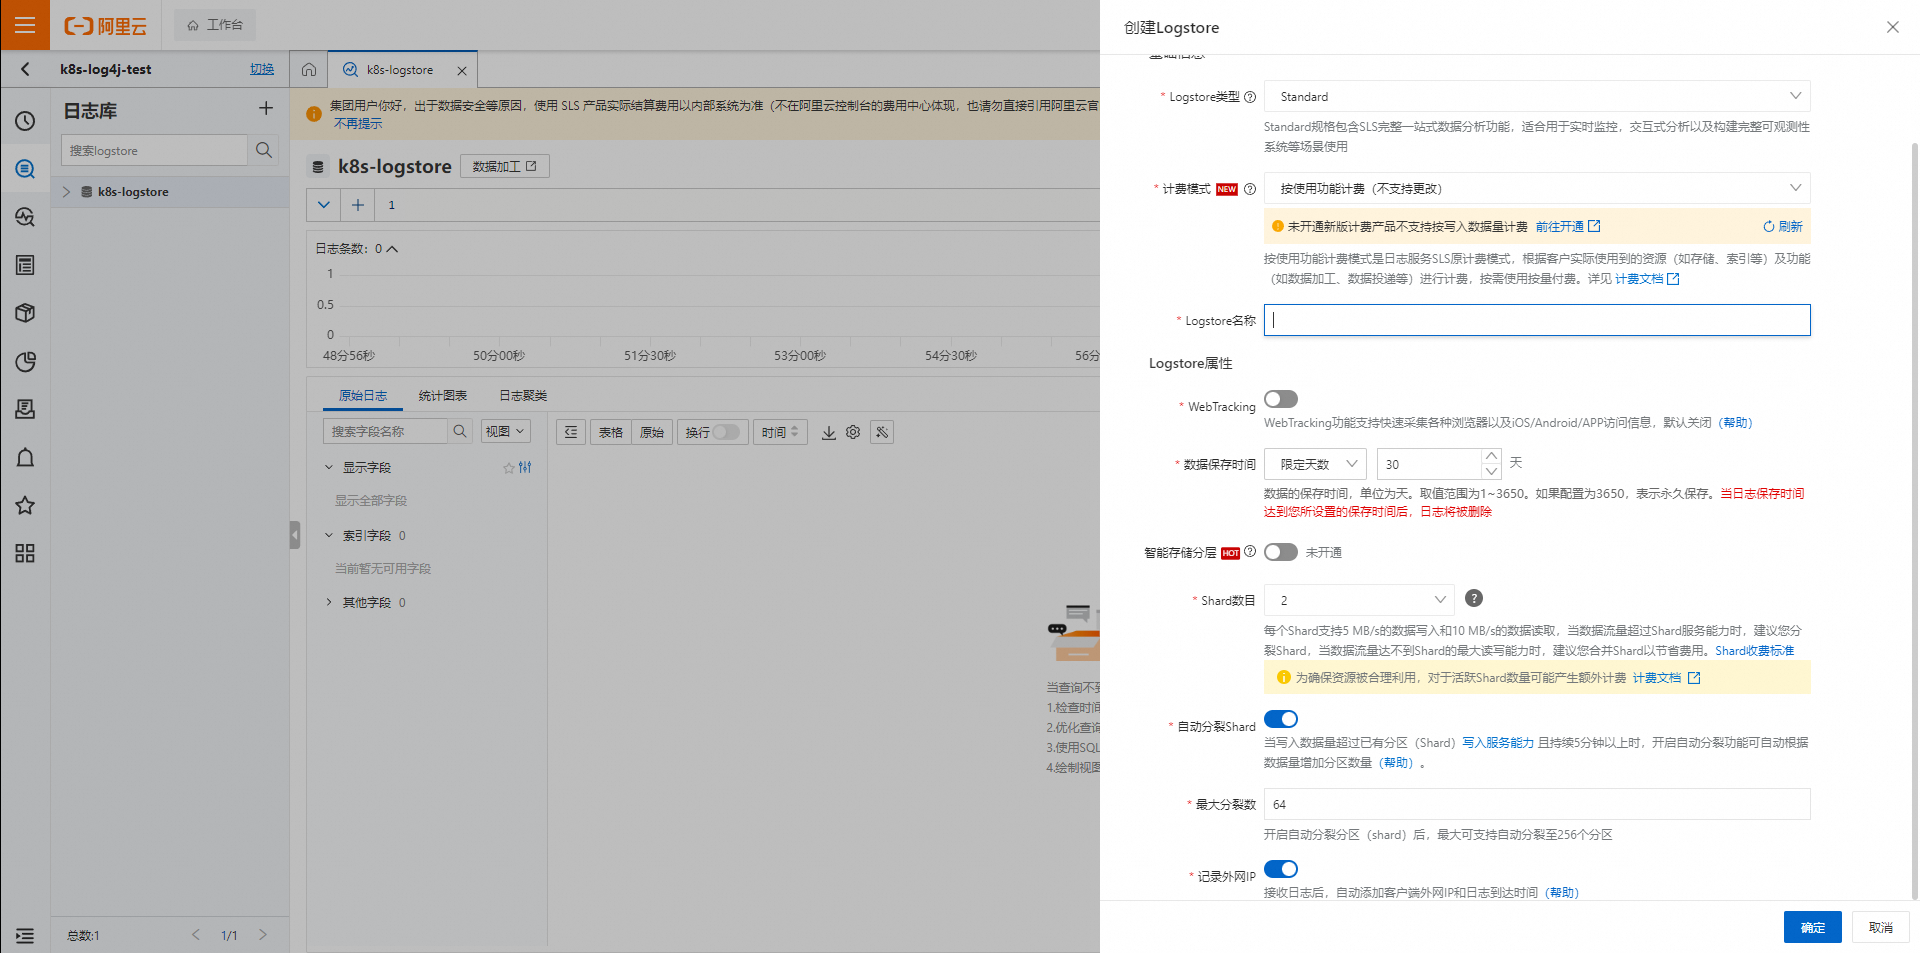The height and width of the screenshot is (953, 1920).
Task: Open the Shard数目 dropdown showing 2
Action: 1359,600
